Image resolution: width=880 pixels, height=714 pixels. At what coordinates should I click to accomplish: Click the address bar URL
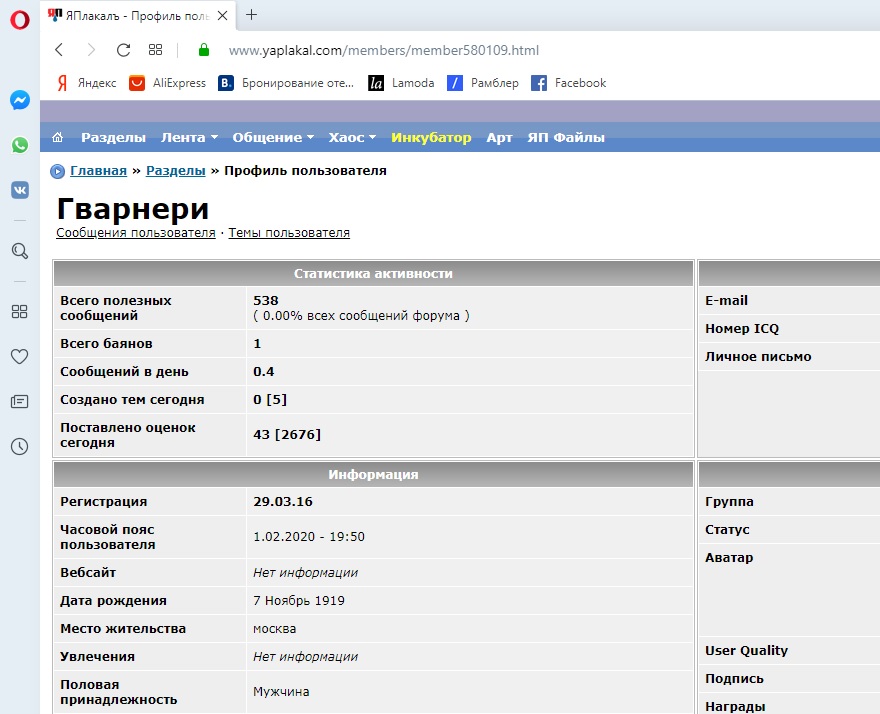384,50
